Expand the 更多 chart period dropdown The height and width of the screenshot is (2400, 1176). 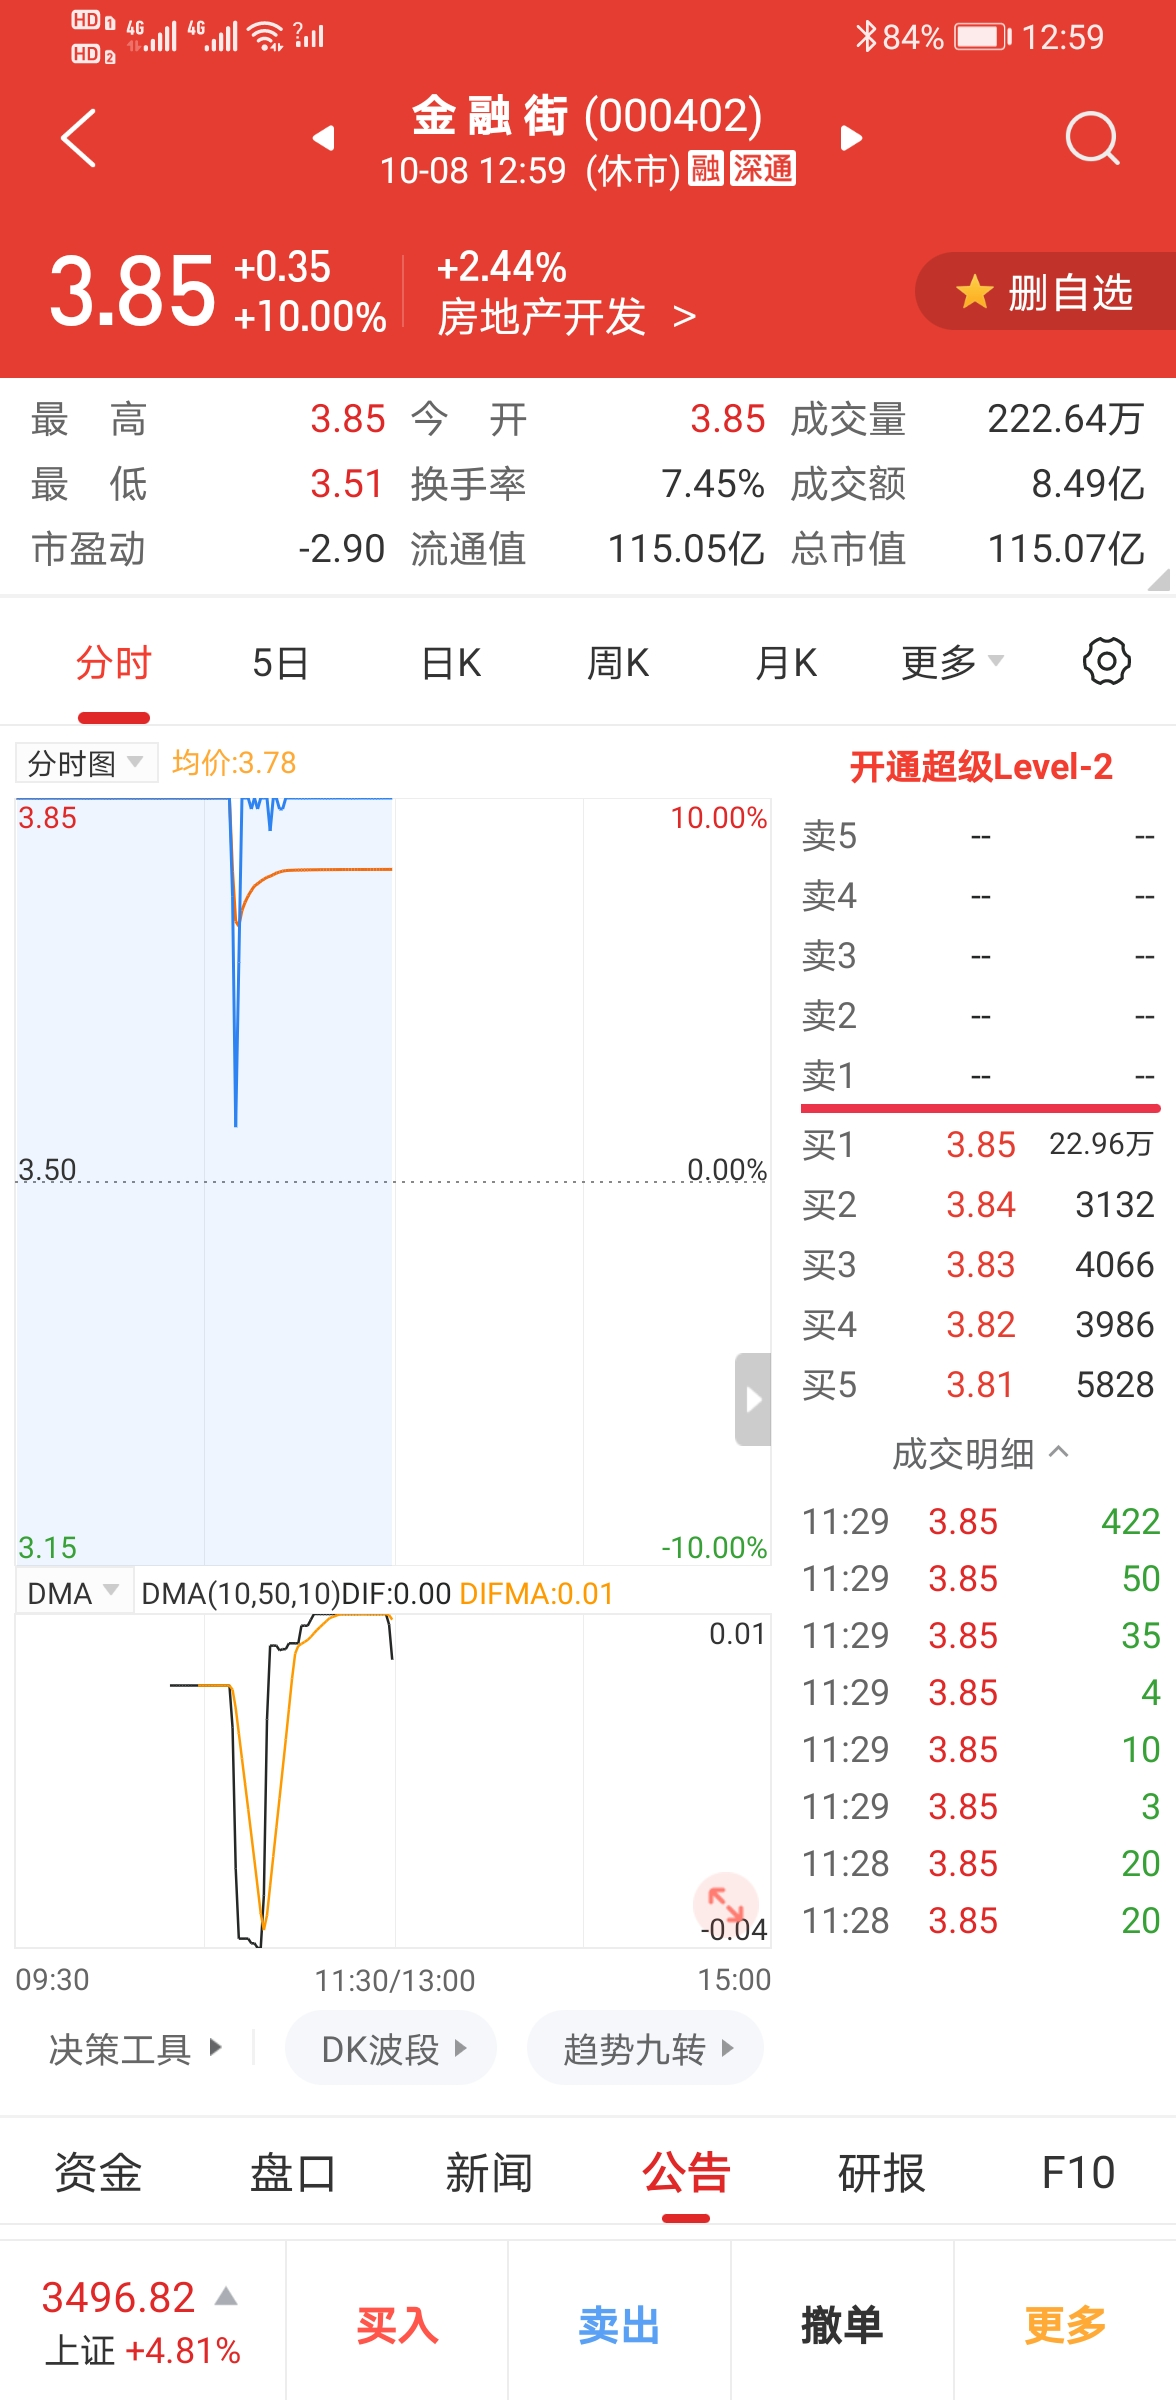tap(951, 662)
